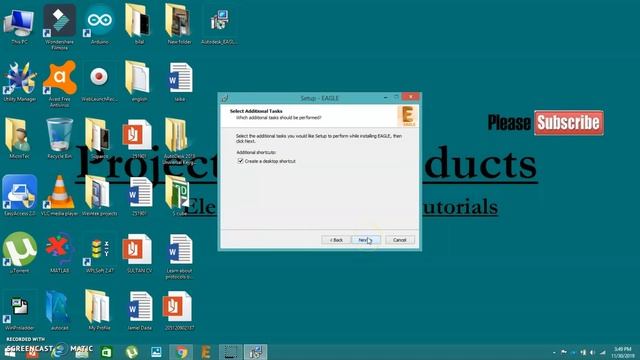640x360 pixels.
Task: Open the AutoDesk 2018 Universal Keygen folder
Action: click(x=179, y=141)
